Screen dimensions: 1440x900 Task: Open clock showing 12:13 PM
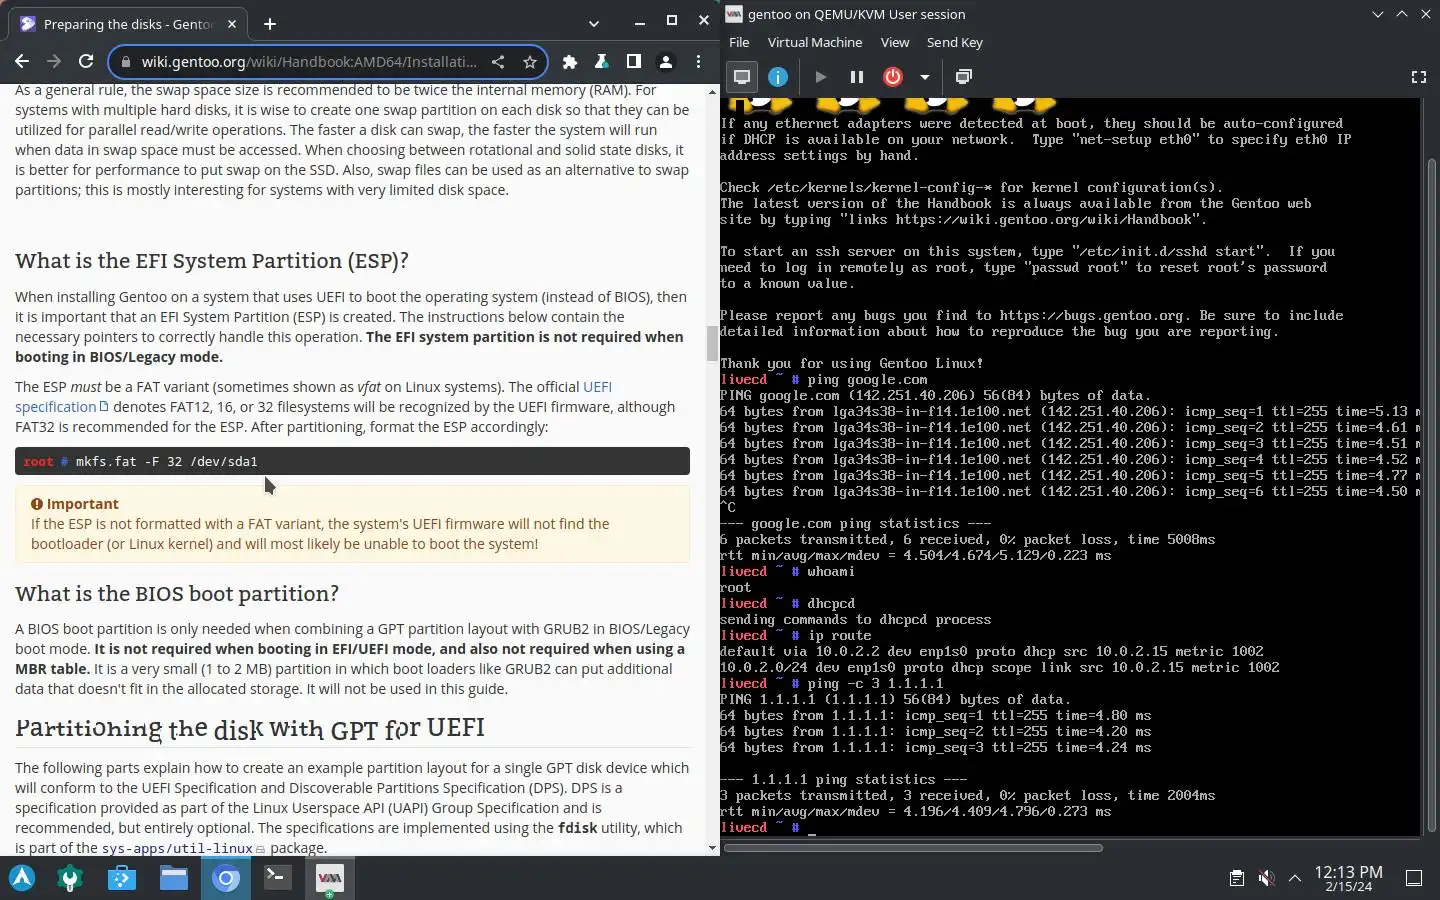click(1348, 878)
